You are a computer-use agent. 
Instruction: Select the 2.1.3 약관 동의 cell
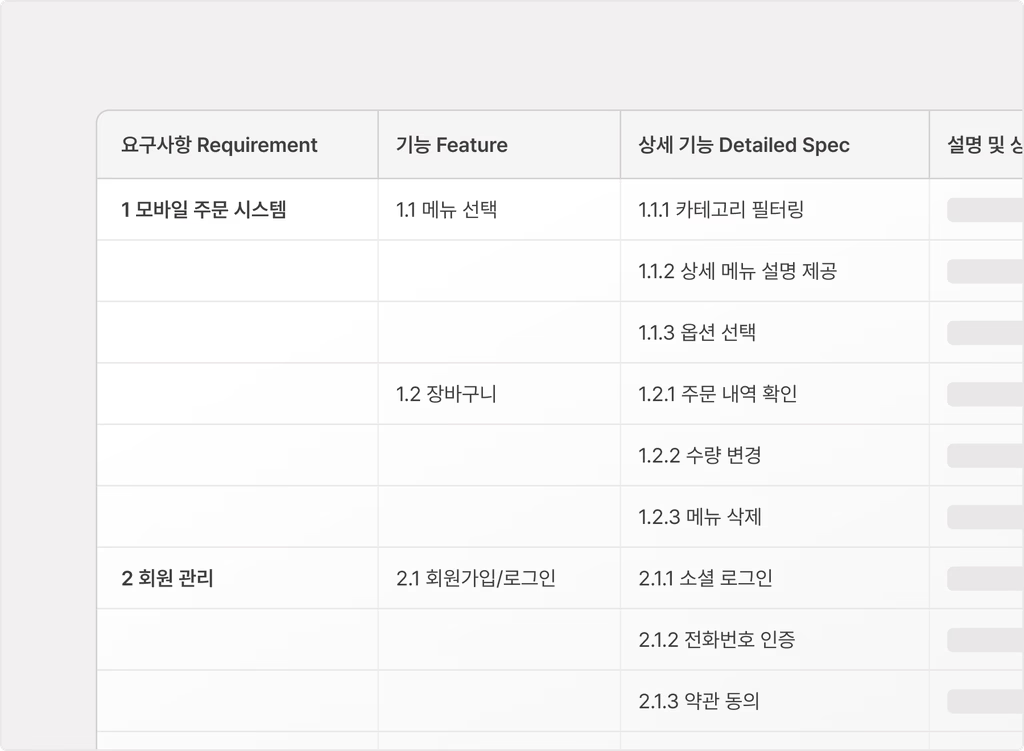775,701
